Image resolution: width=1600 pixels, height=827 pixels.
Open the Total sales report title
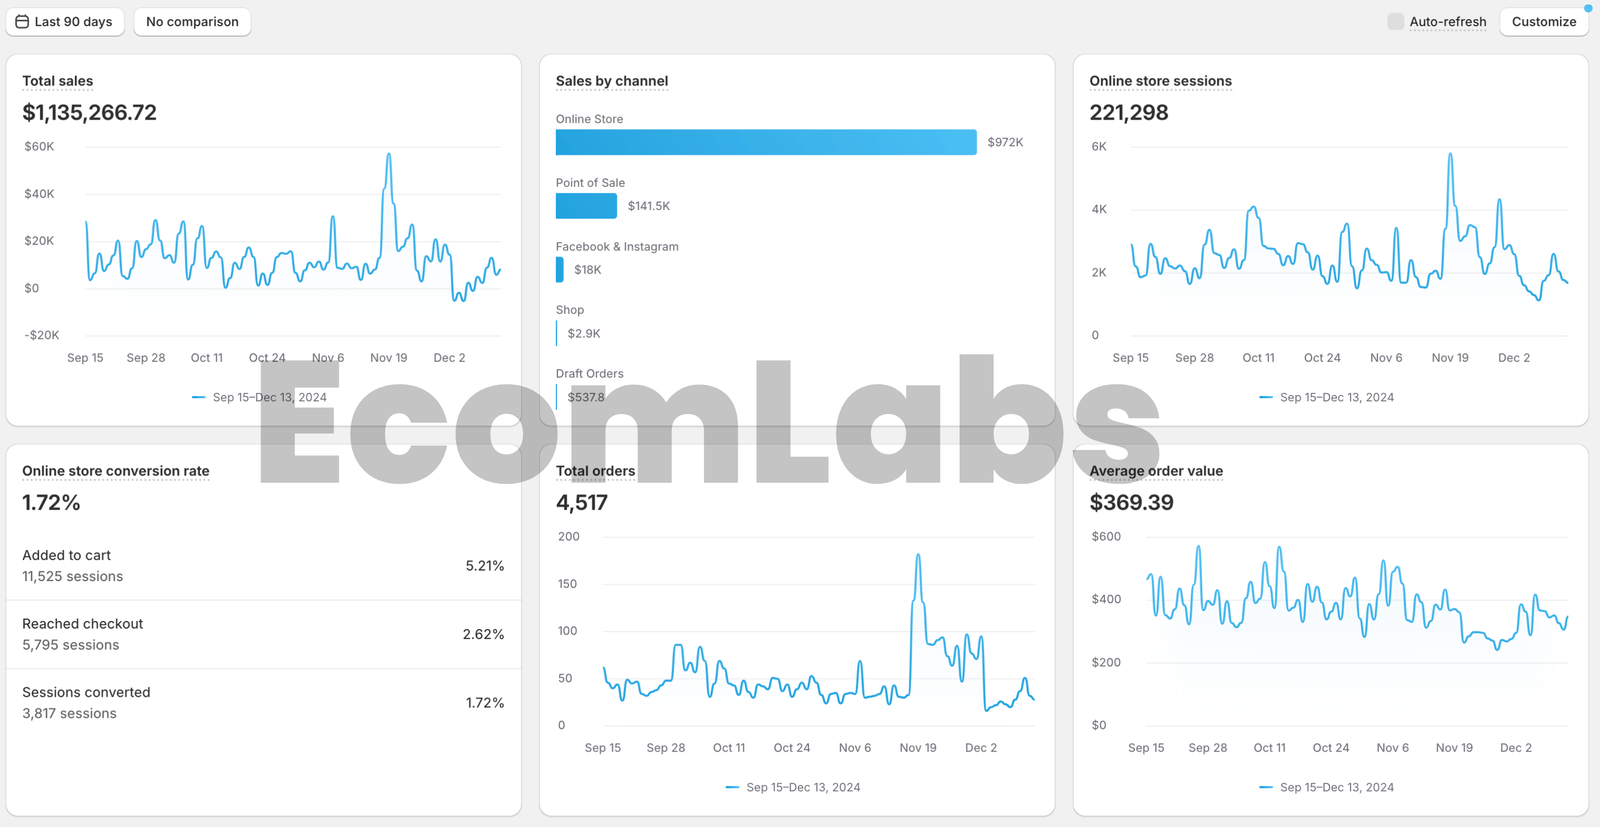[x=57, y=81]
